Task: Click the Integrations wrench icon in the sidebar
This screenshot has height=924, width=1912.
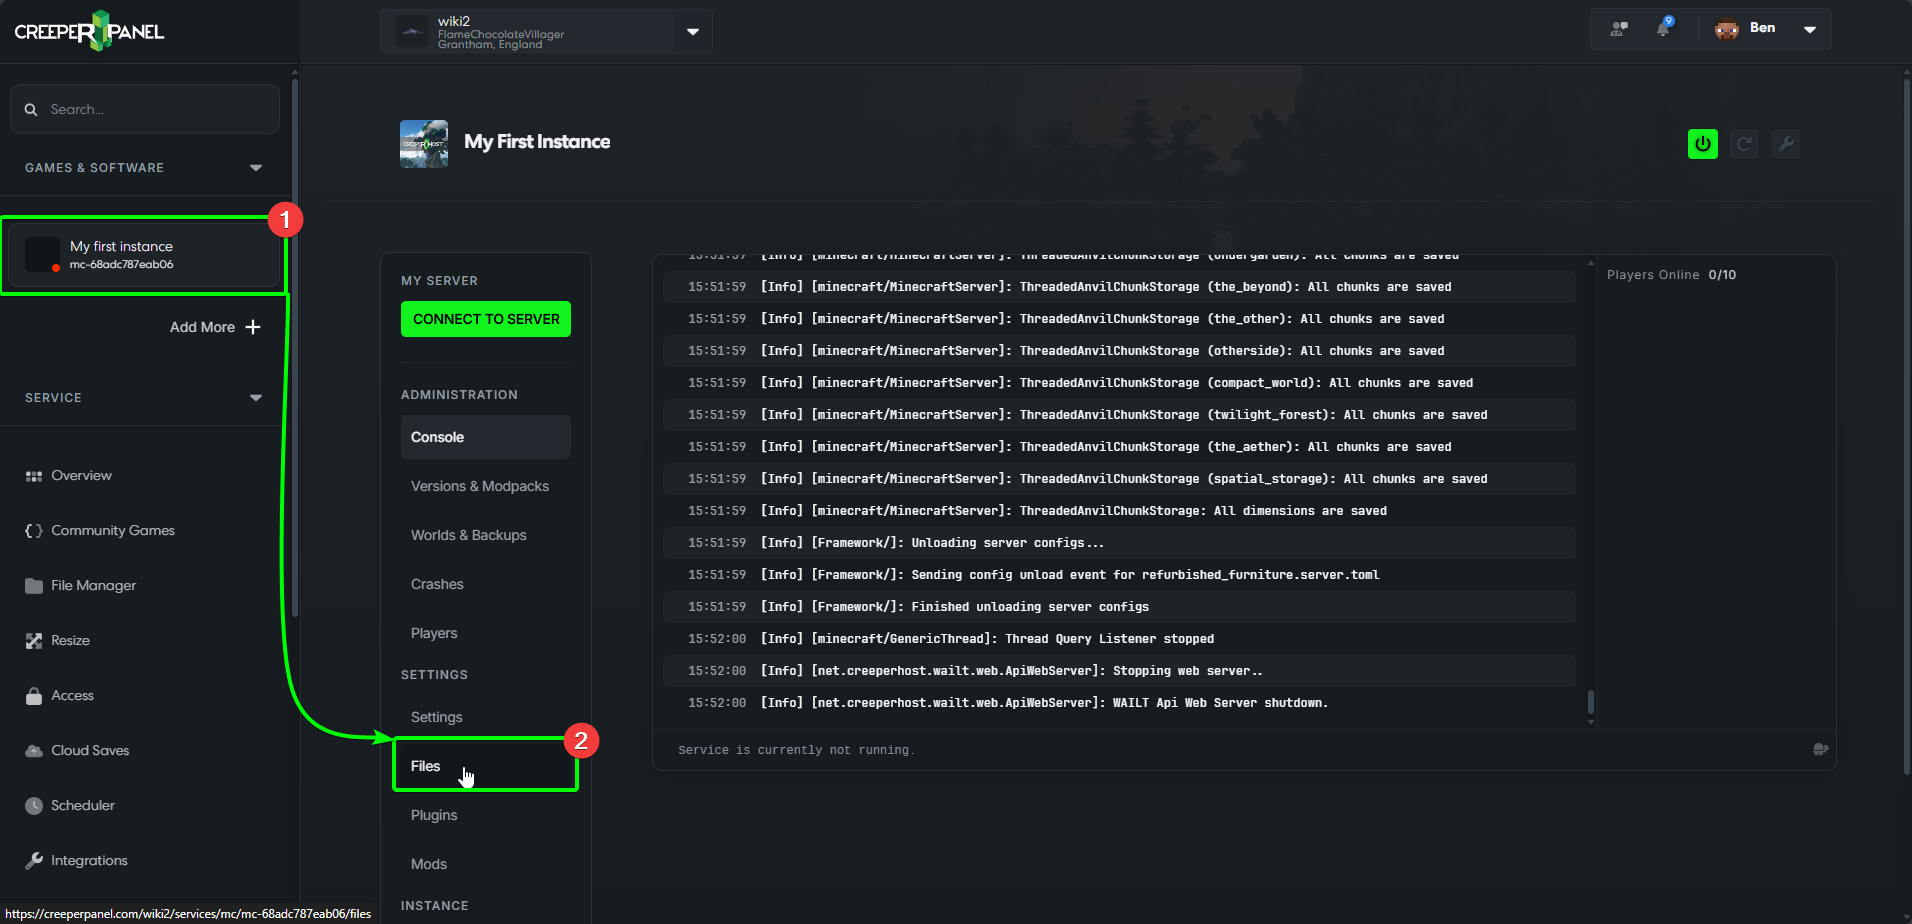Action: 33,860
